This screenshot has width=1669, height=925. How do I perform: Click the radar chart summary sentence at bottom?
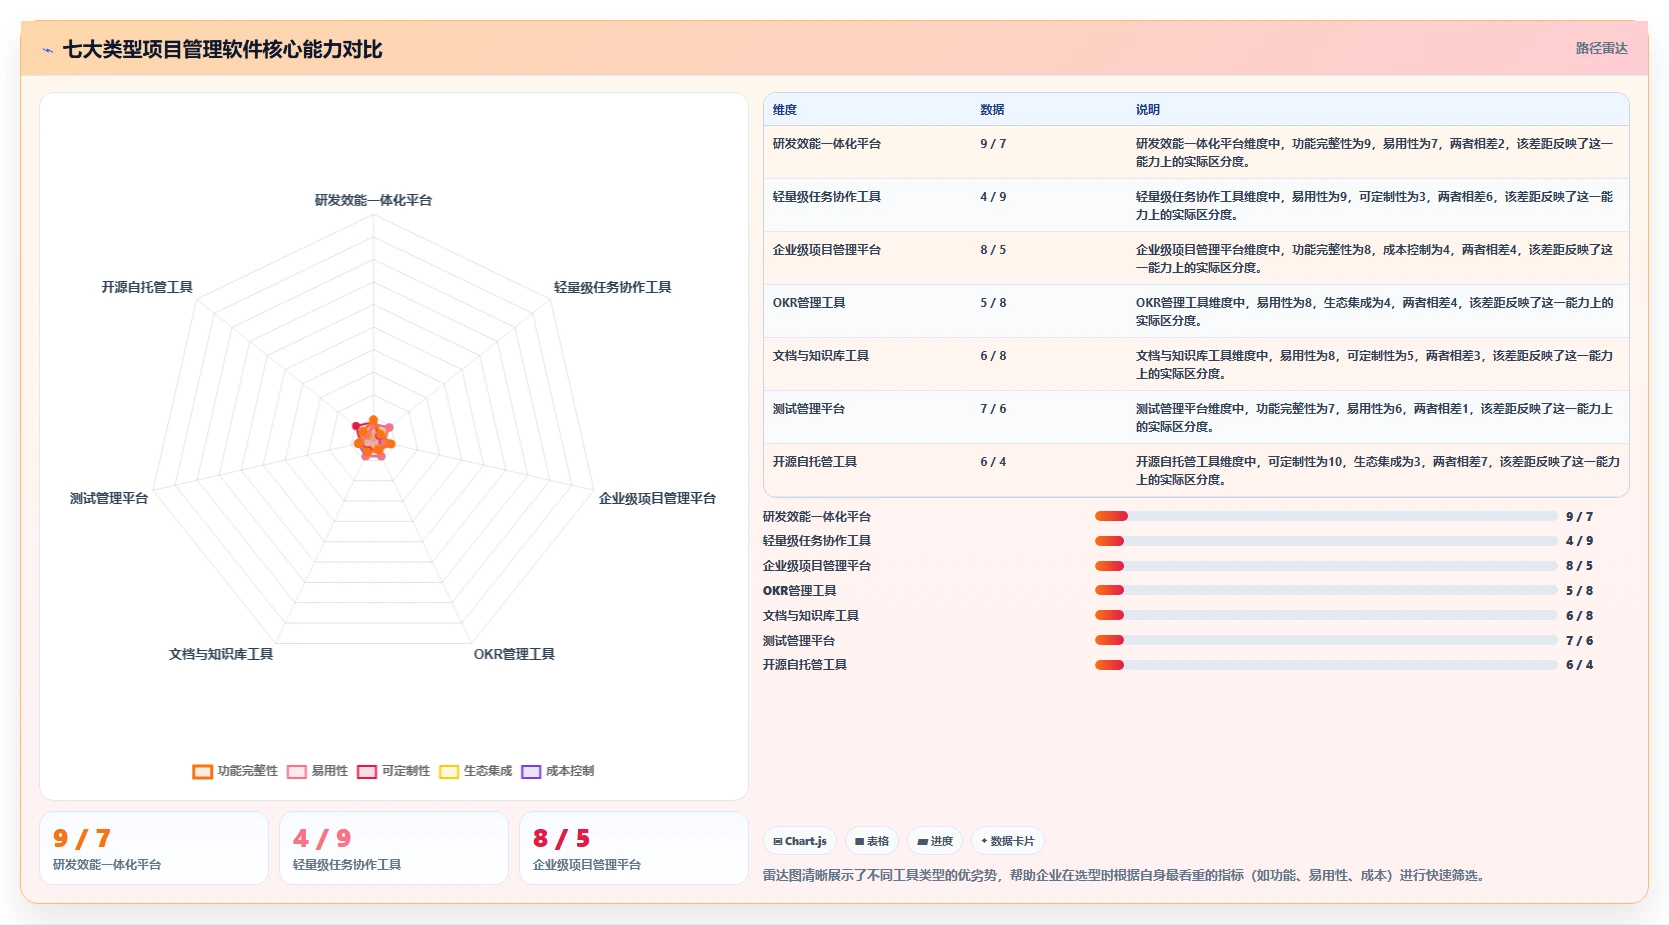coord(1126,875)
